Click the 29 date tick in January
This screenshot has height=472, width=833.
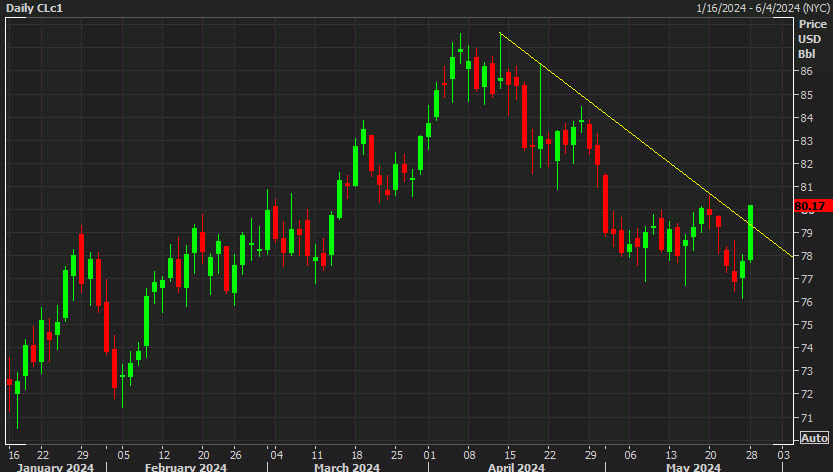(x=82, y=455)
